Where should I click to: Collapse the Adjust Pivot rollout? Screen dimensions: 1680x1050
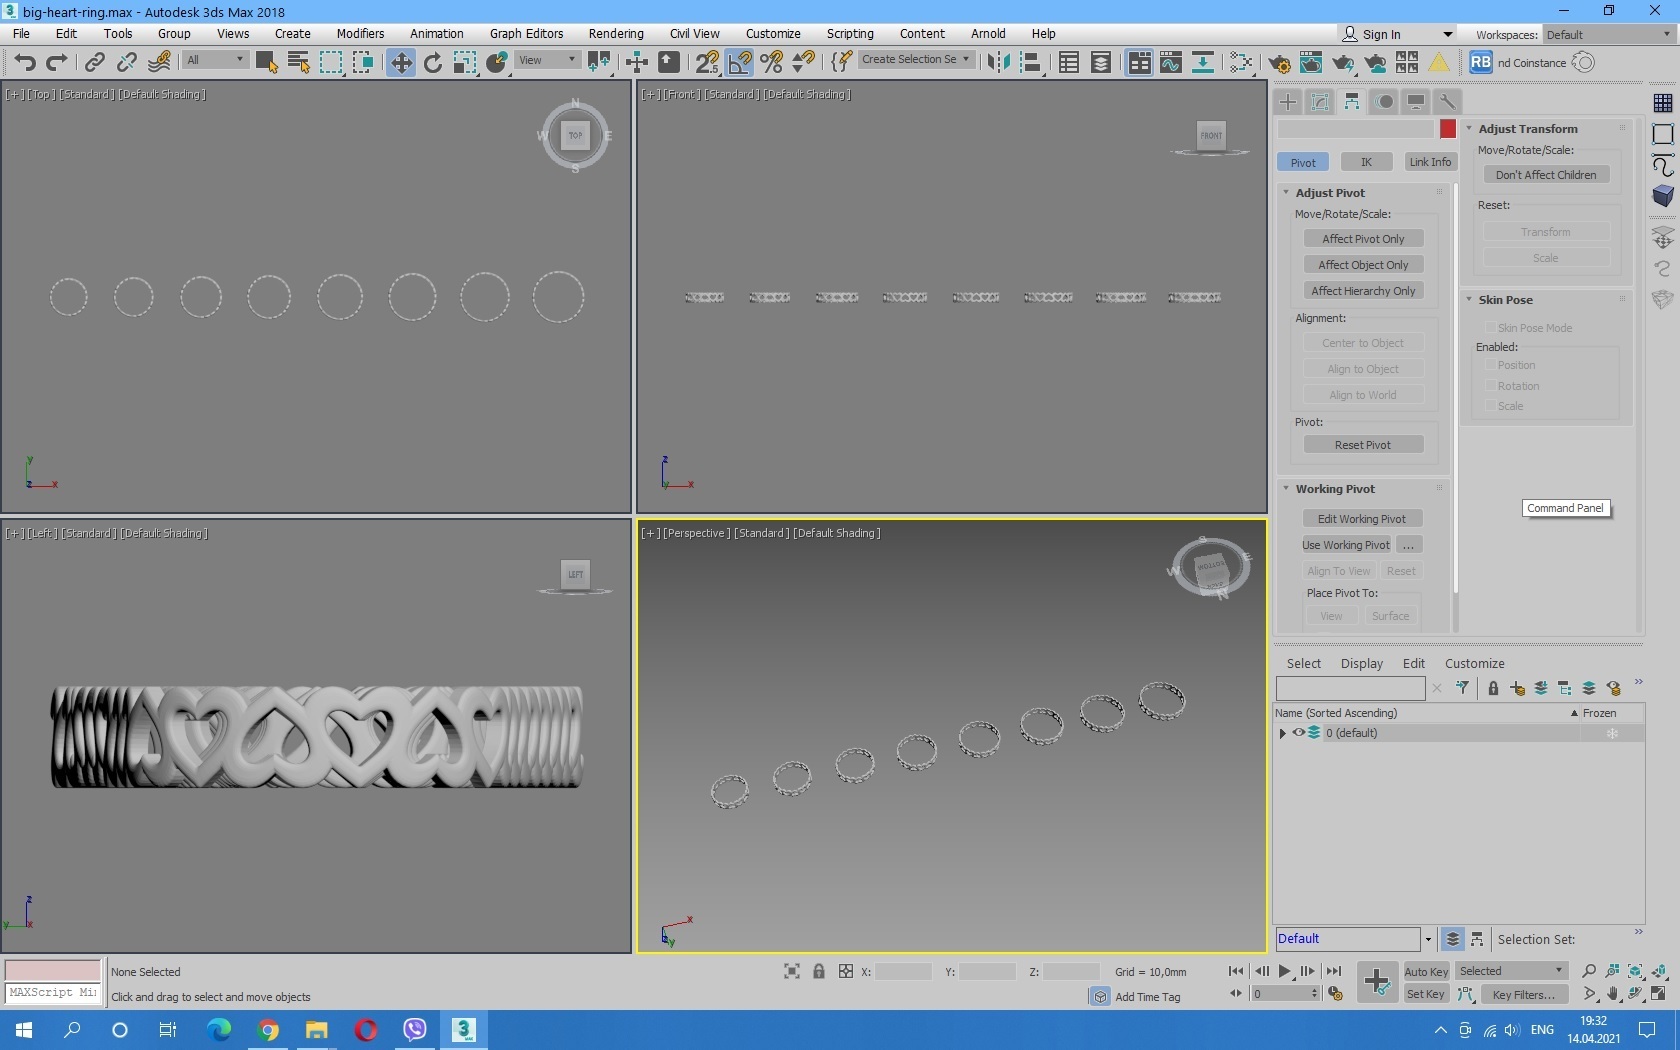coord(1330,193)
